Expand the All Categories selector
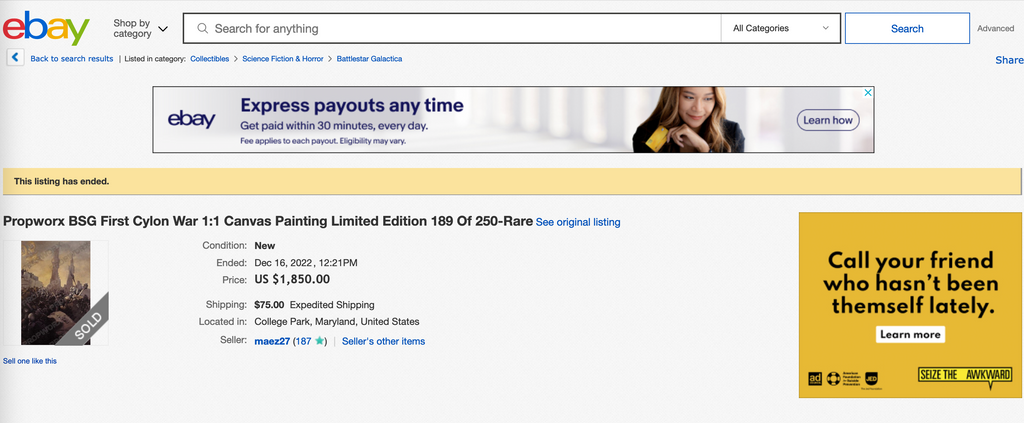This screenshot has width=1024, height=423. click(780, 29)
